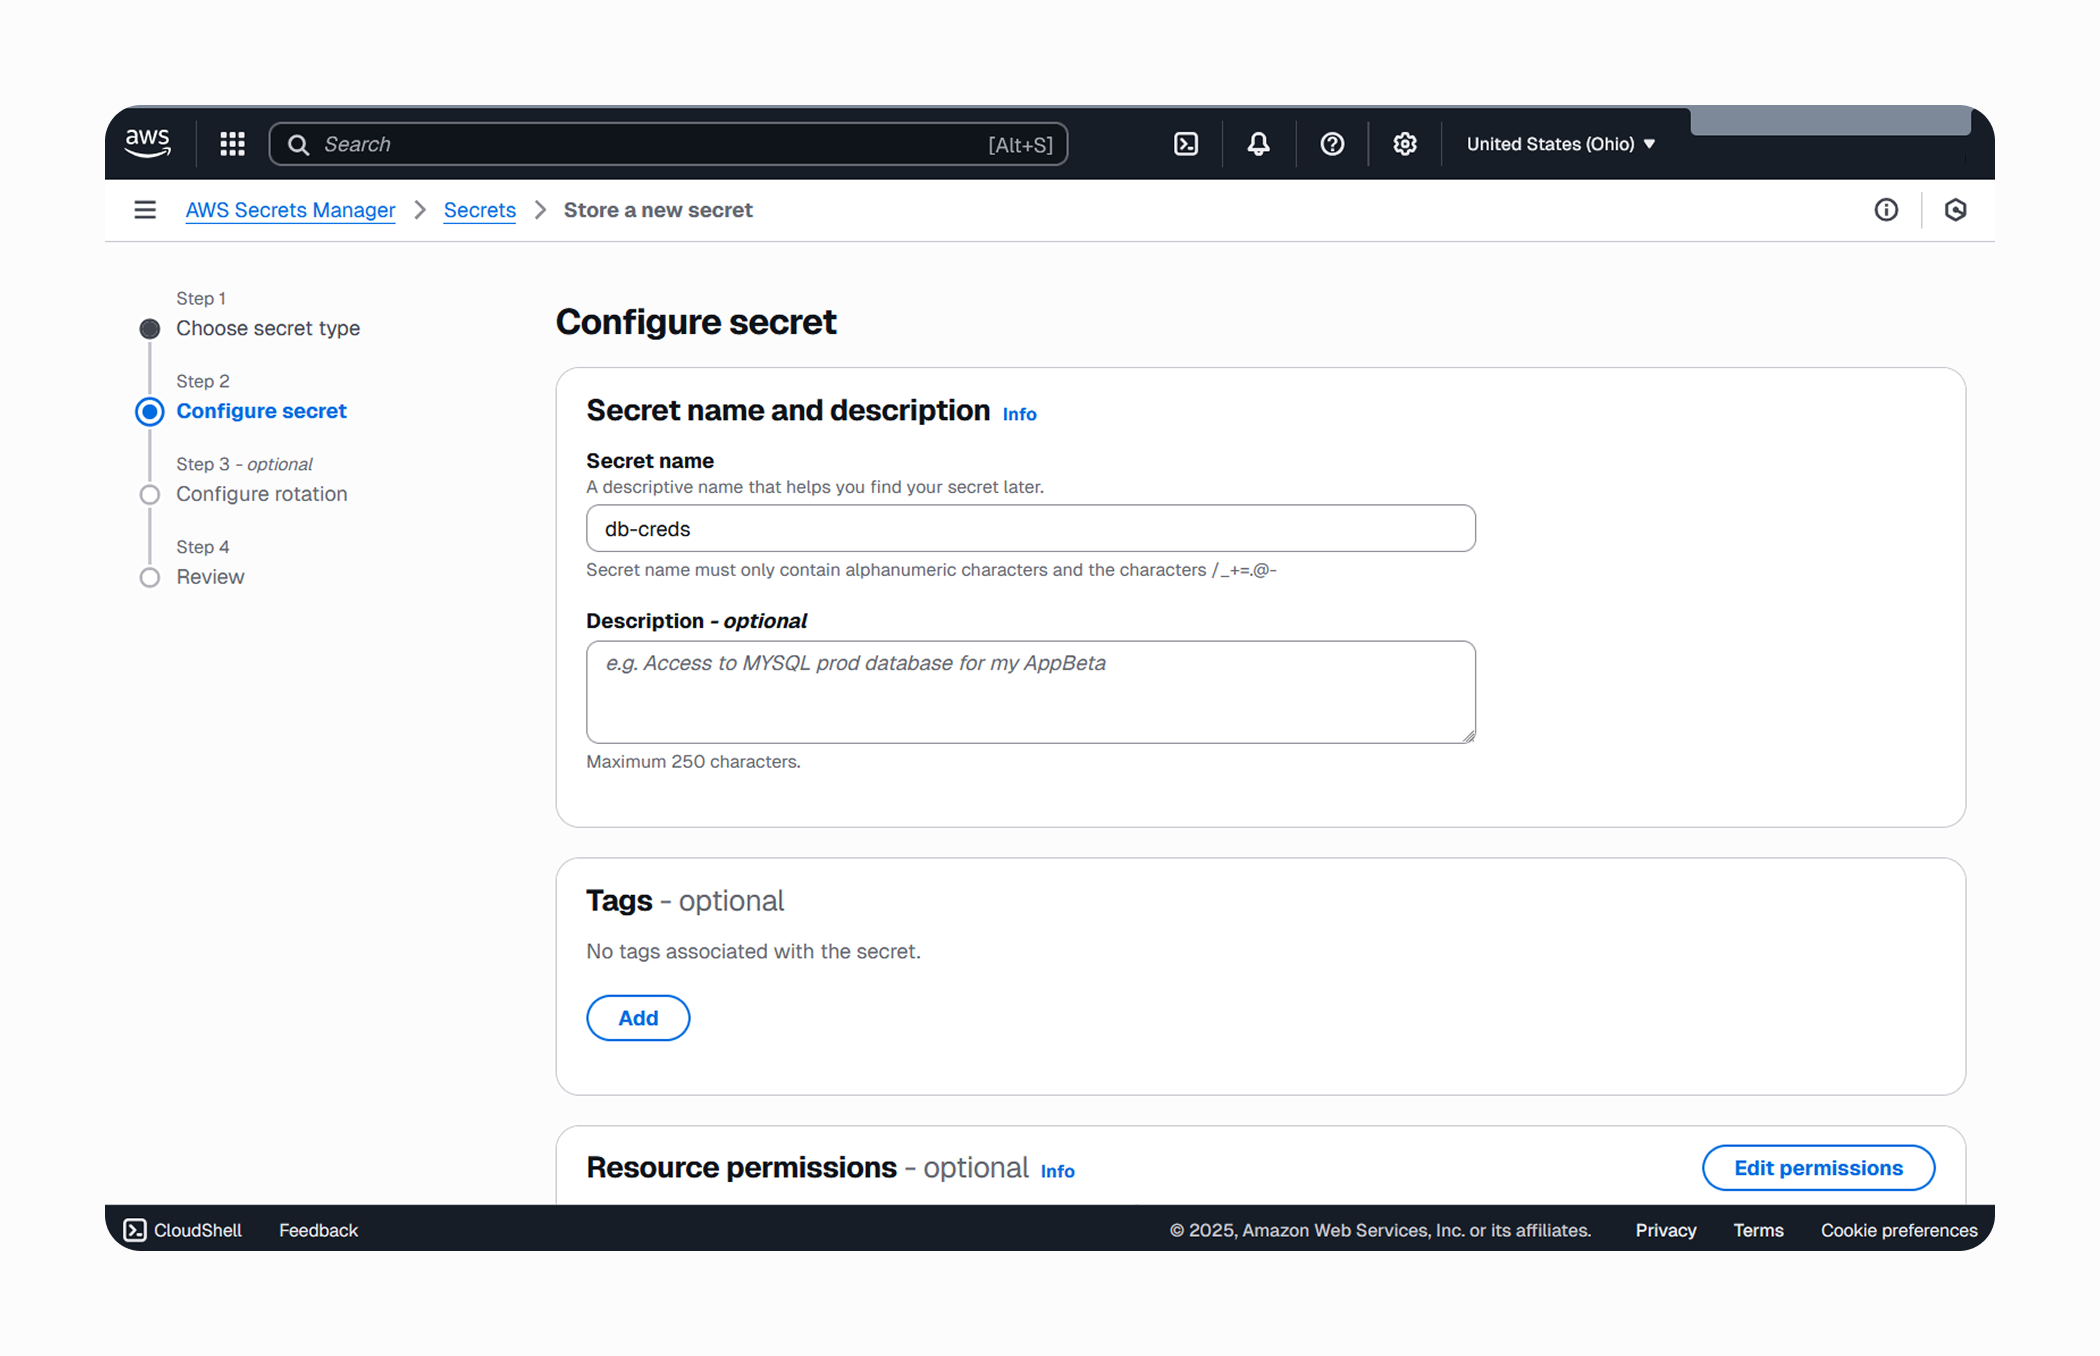
Task: Click the Description text area
Action: 1031,692
